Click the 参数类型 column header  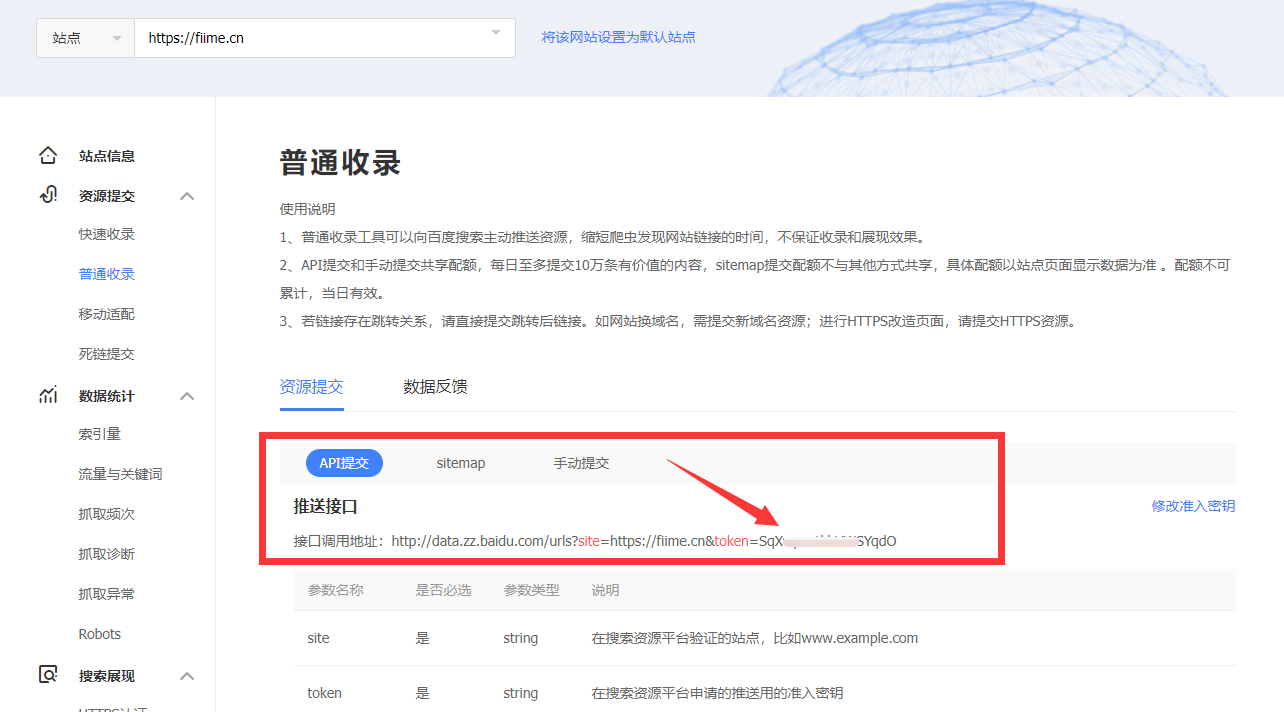[x=532, y=590]
